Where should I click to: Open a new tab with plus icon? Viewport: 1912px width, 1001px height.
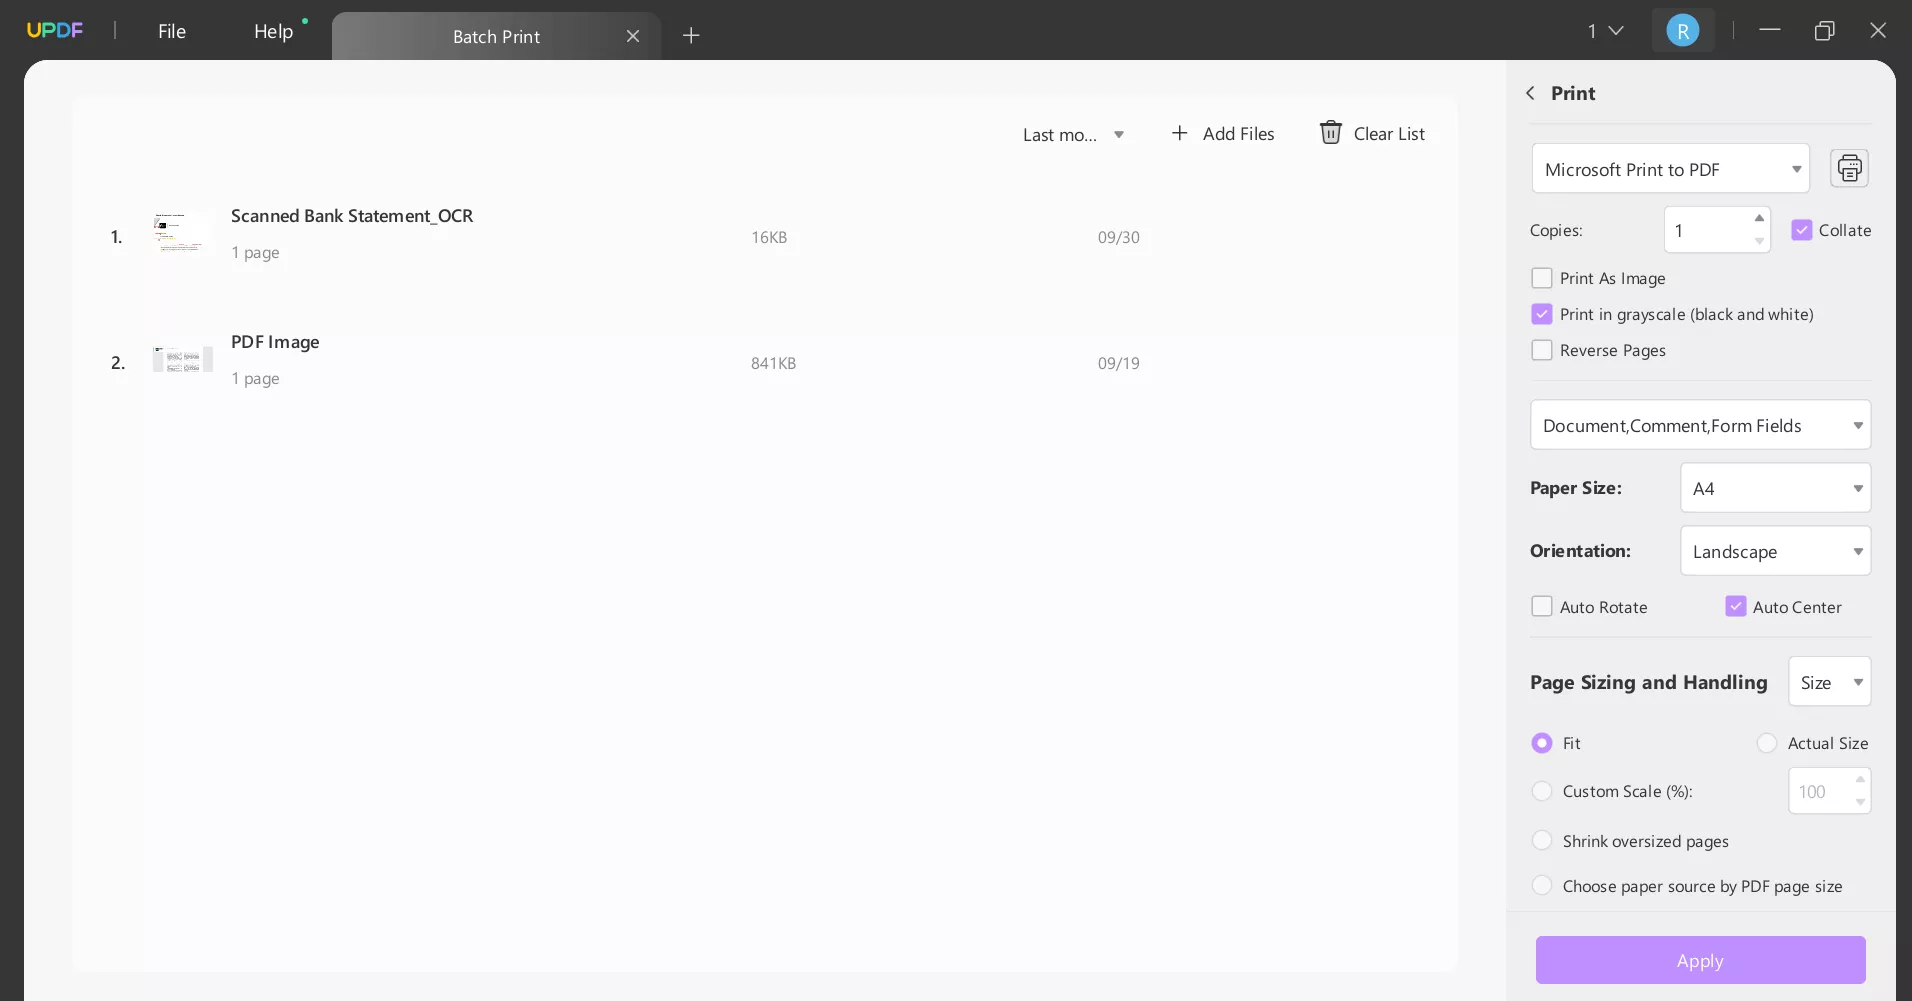691,36
